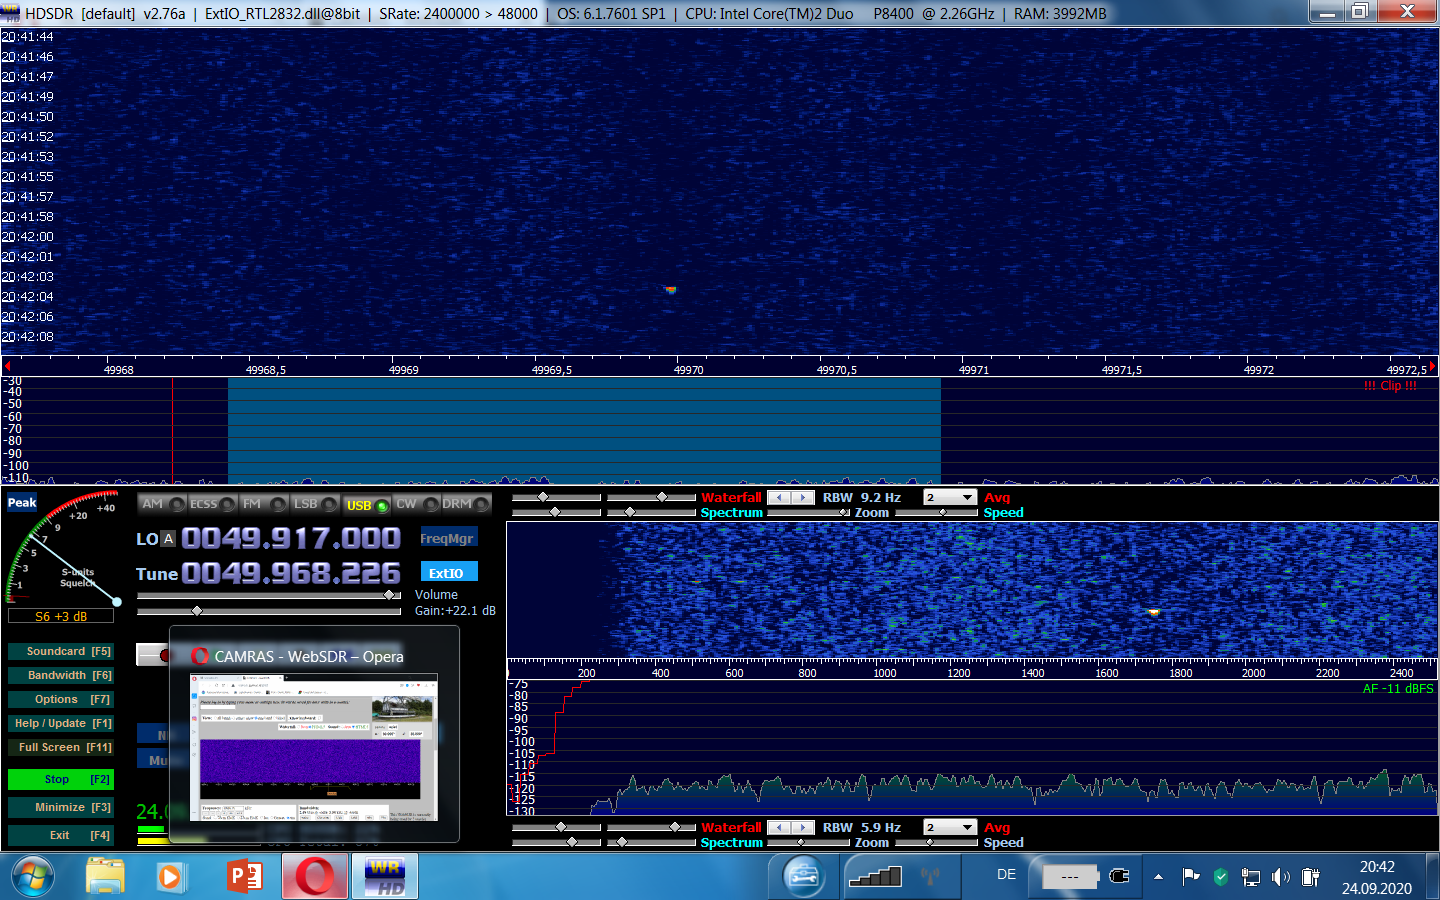Open the CAMRAS WebSDR Opera preview thumbnail
Screen dimensions: 1440x900
tap(314, 746)
